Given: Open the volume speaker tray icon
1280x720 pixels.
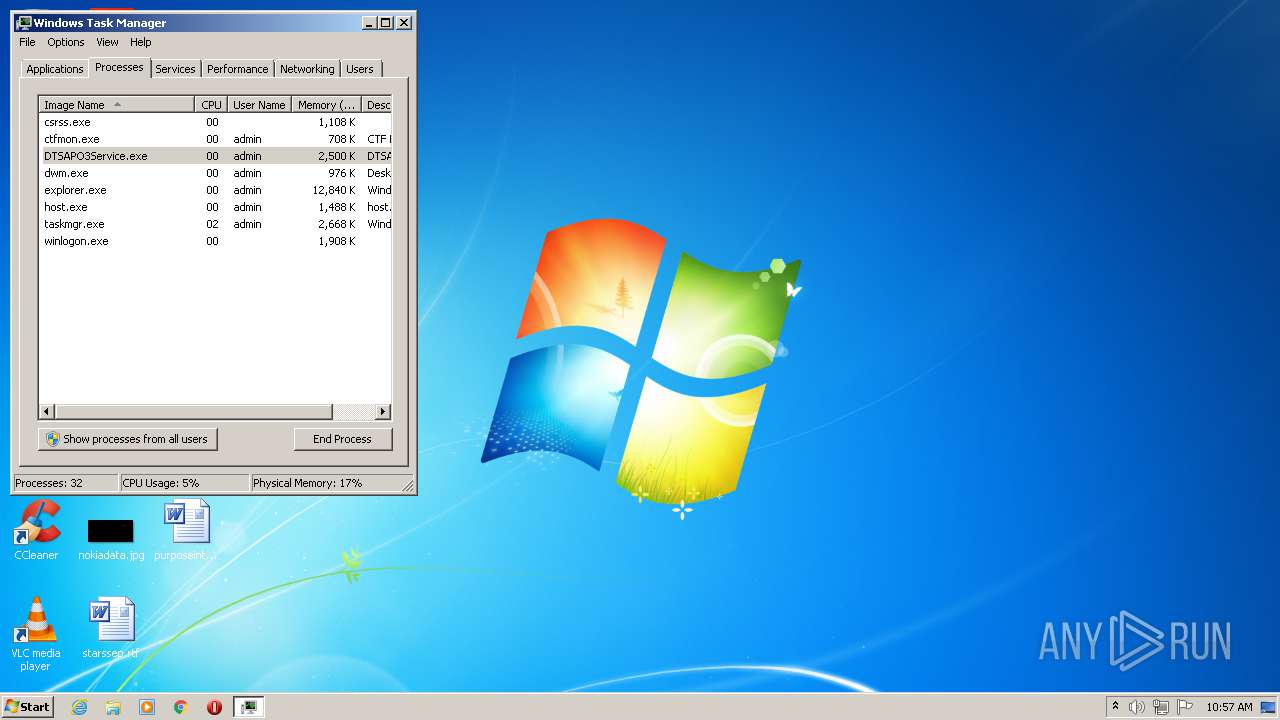Looking at the screenshot, I should point(1137,707).
